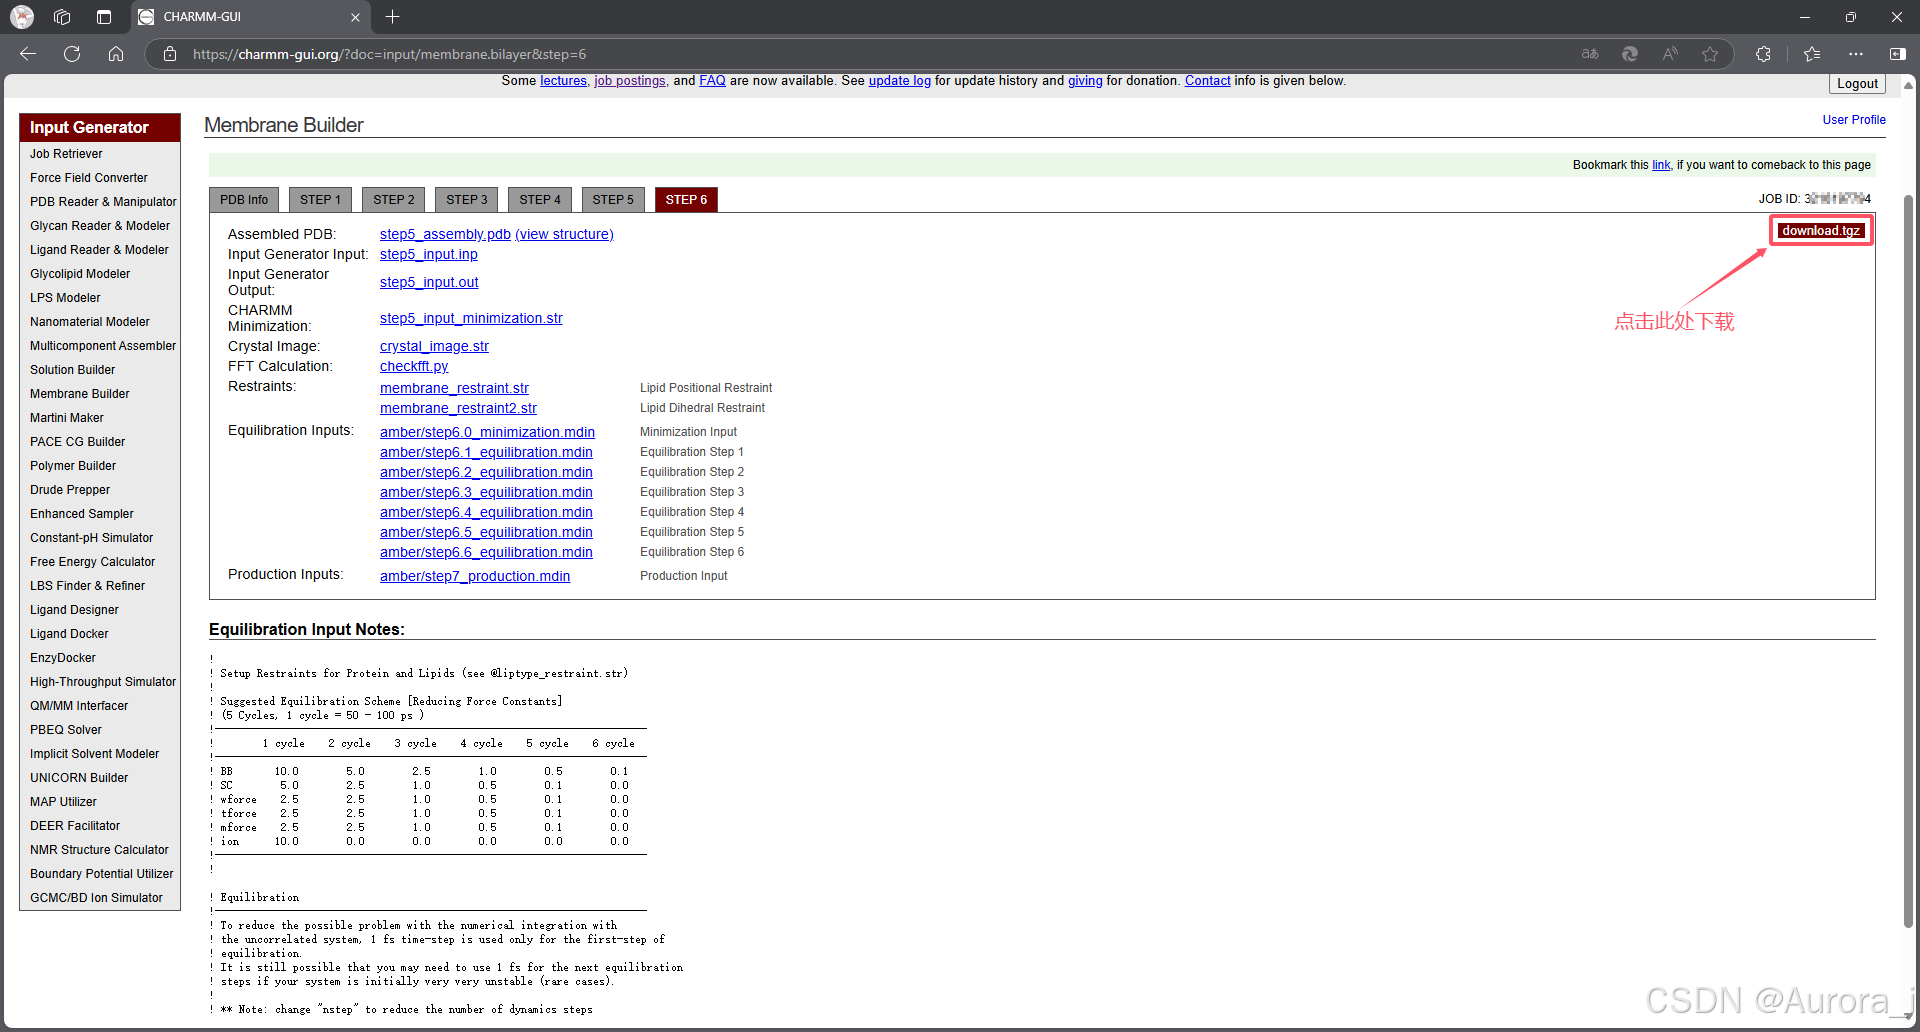1920x1032 pixels.
Task: Log out with the Logout button
Action: 1857,84
